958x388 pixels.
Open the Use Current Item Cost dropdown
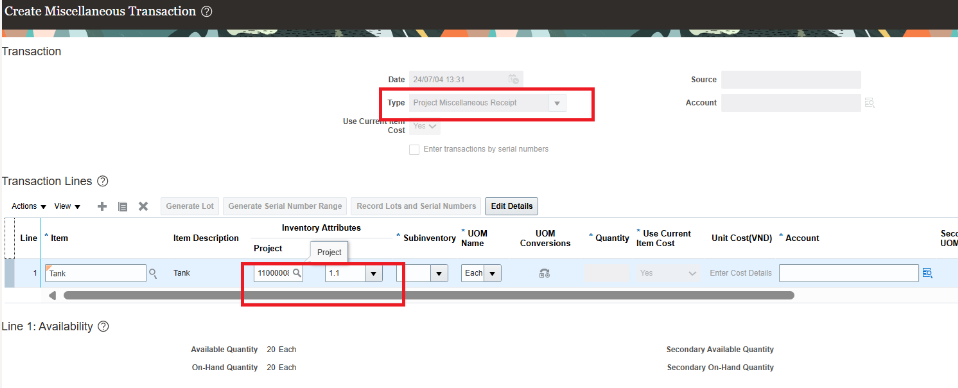pos(425,126)
